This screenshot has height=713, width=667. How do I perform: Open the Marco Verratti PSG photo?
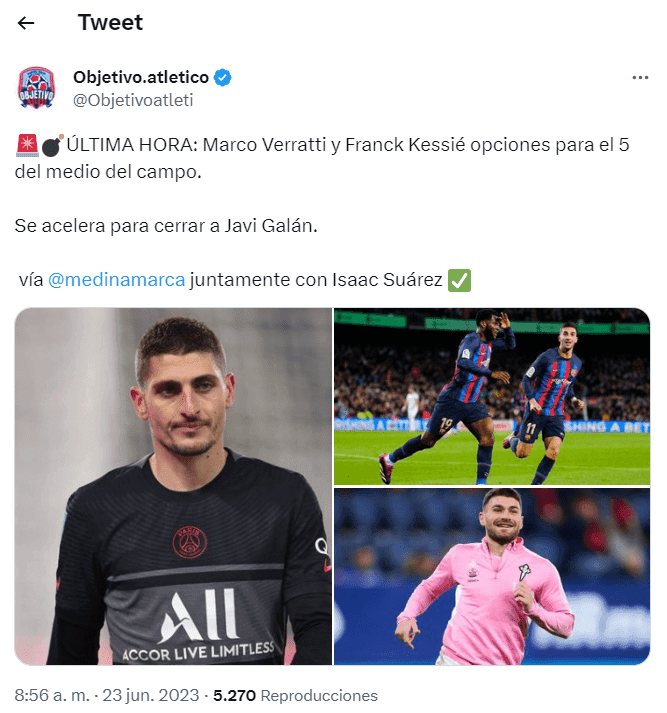click(x=173, y=486)
